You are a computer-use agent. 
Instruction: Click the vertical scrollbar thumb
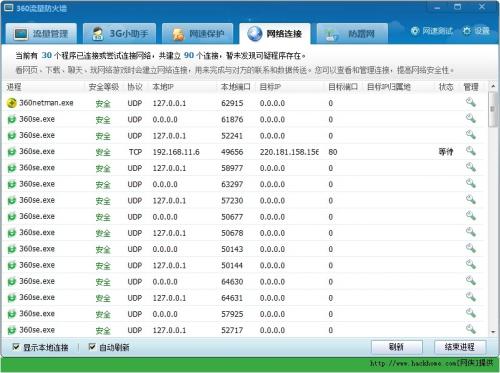coord(493,109)
